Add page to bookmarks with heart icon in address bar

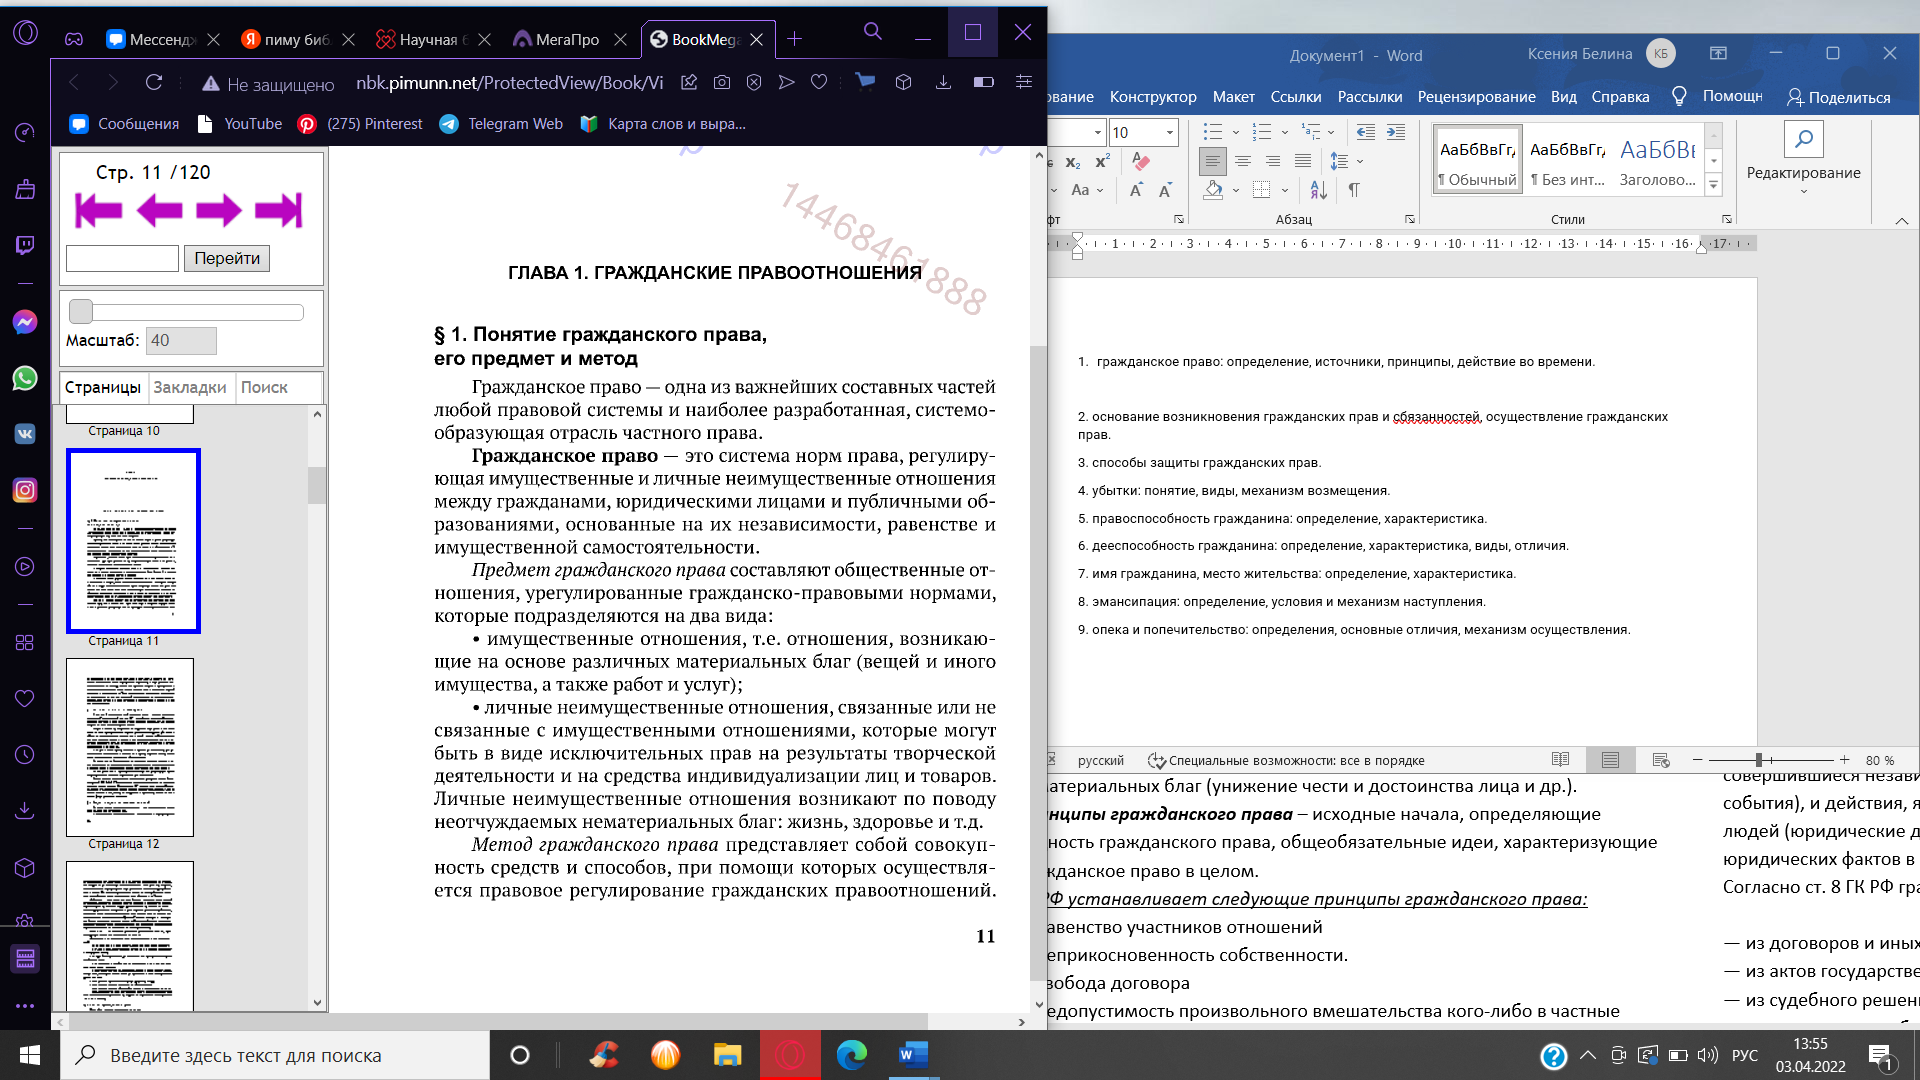point(819,82)
